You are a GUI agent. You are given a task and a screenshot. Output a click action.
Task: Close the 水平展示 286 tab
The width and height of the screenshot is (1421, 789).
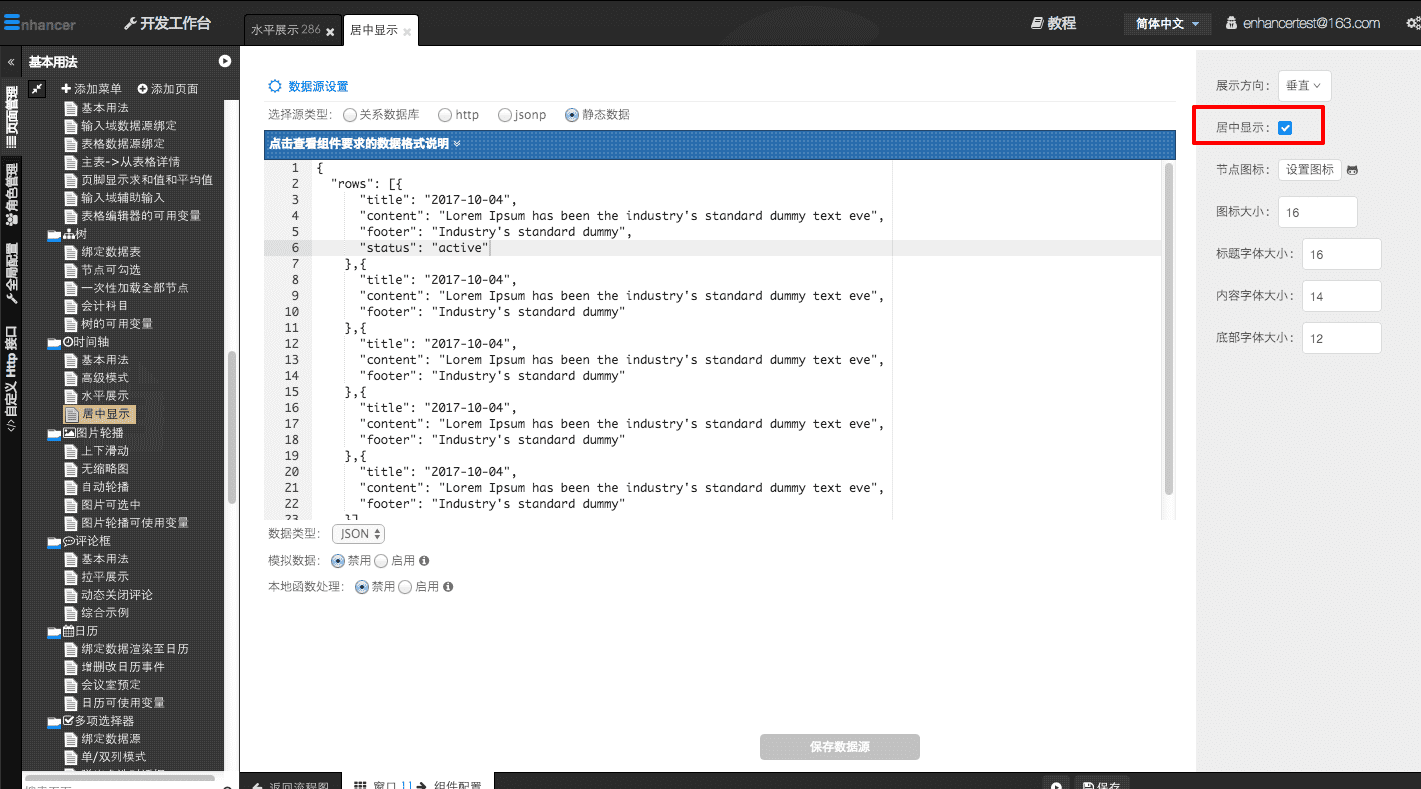click(330, 32)
